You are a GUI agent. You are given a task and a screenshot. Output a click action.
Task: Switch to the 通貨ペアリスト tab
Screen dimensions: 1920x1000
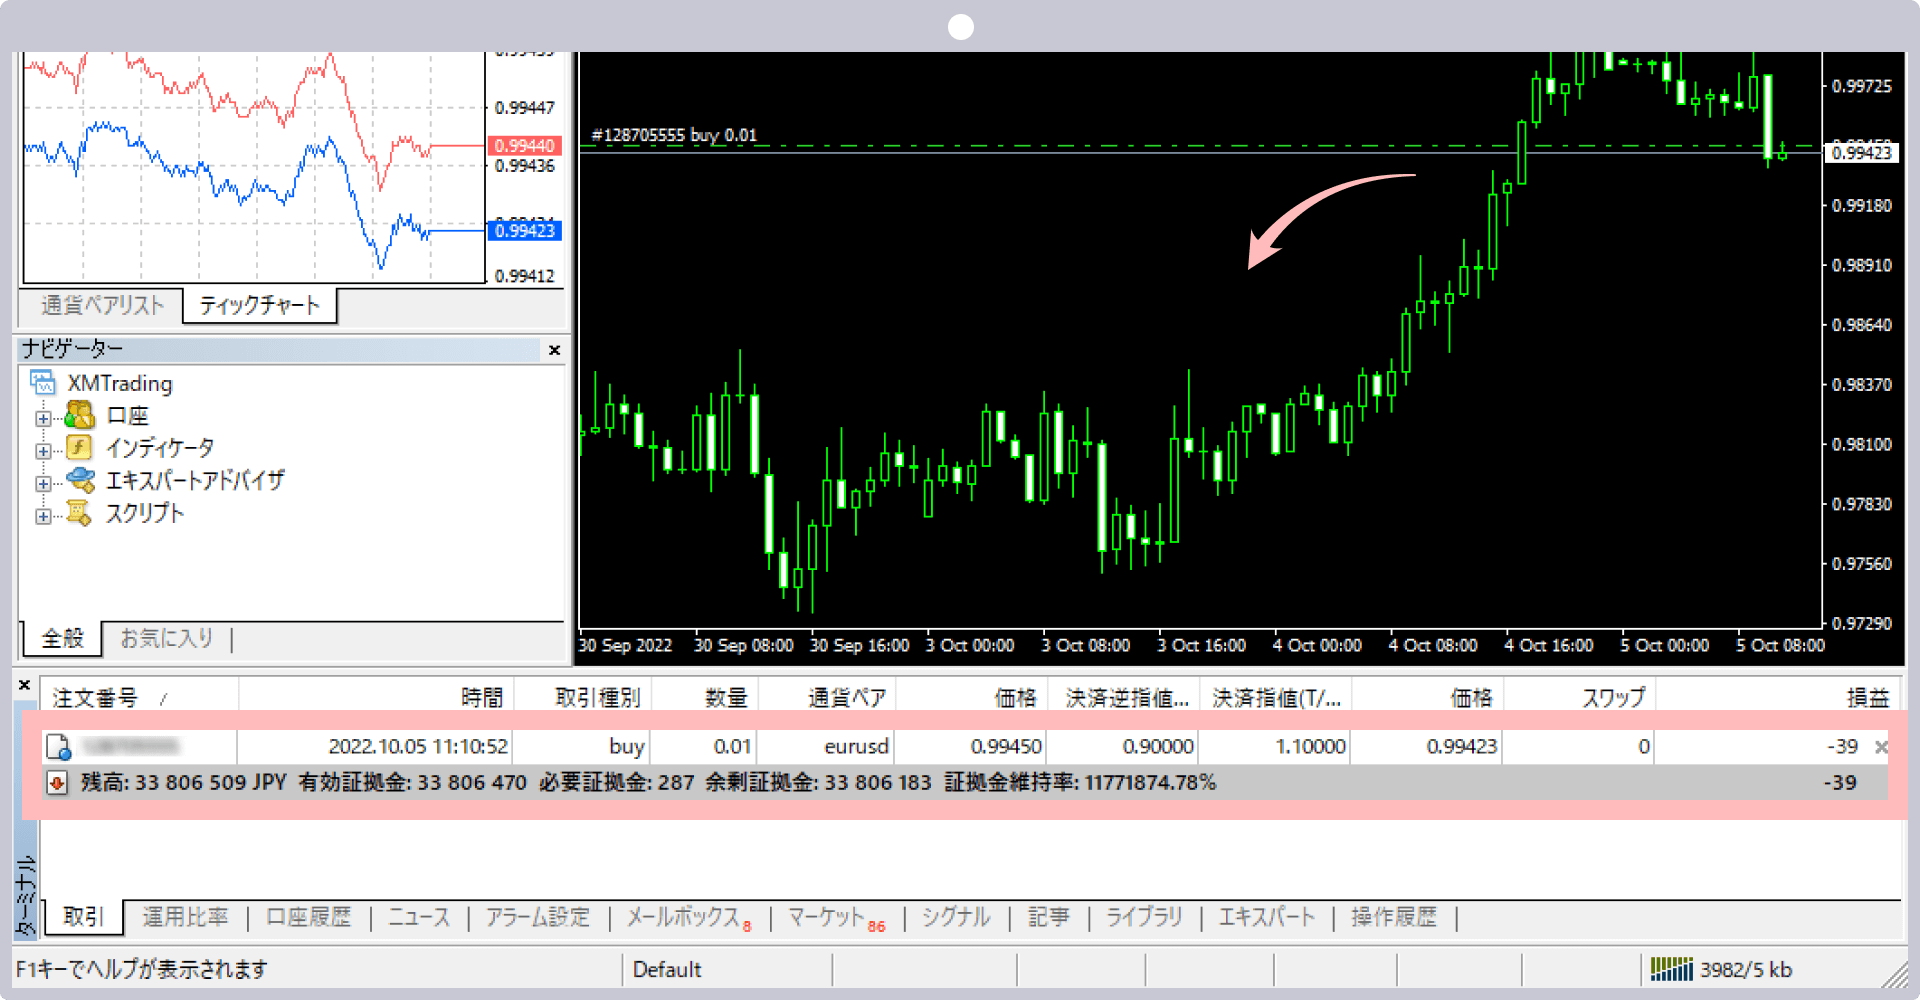click(102, 306)
